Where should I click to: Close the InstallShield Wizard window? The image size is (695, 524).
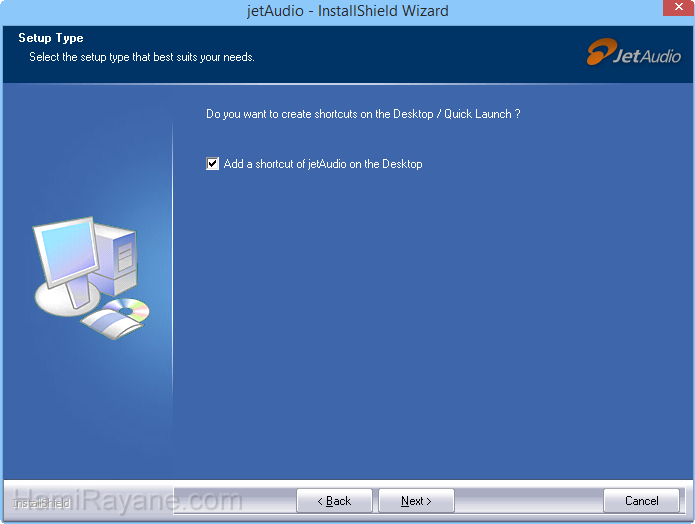[678, 8]
